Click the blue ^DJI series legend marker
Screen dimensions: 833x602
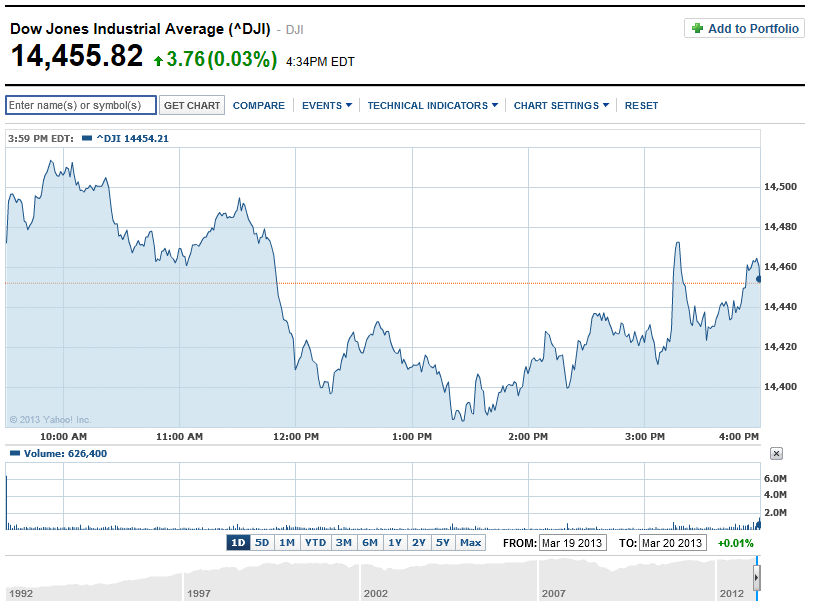click(86, 138)
